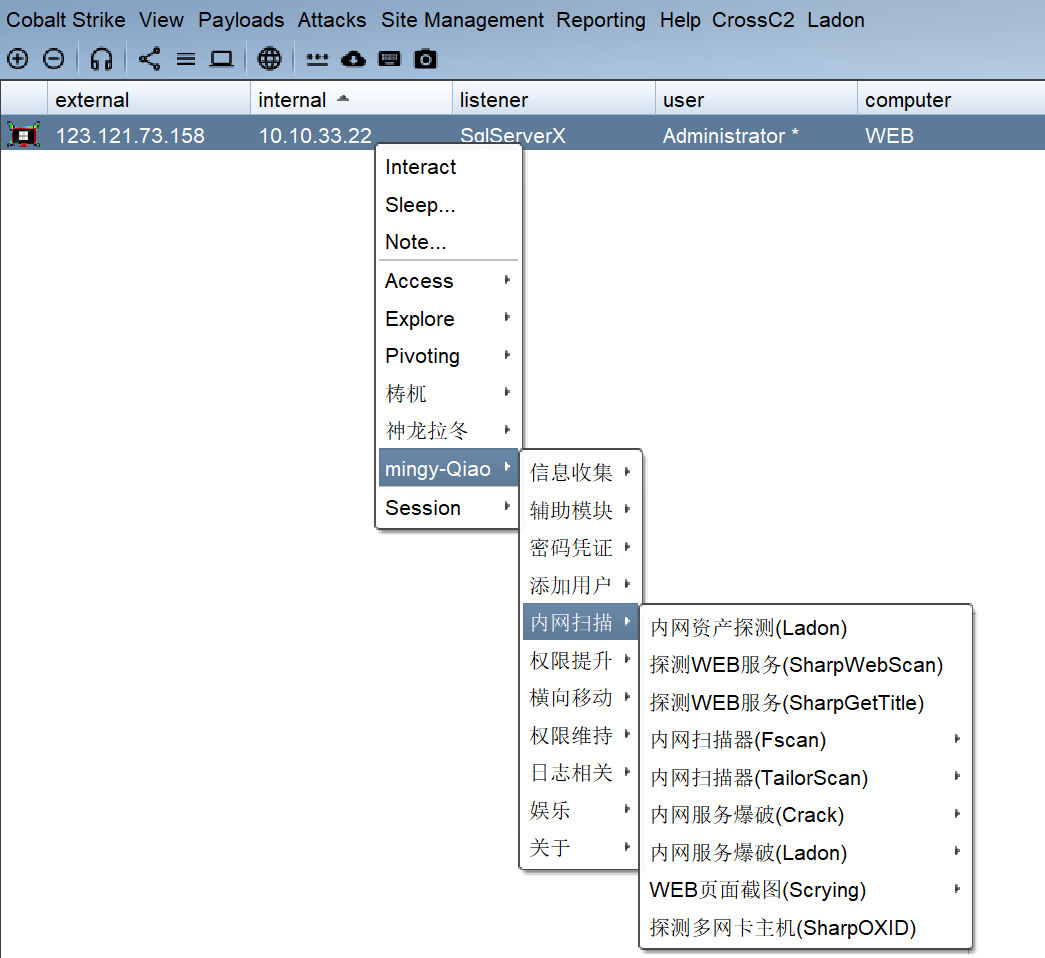Open the Attacks menu in menu bar
This screenshot has height=958, width=1045.
tap(332, 20)
